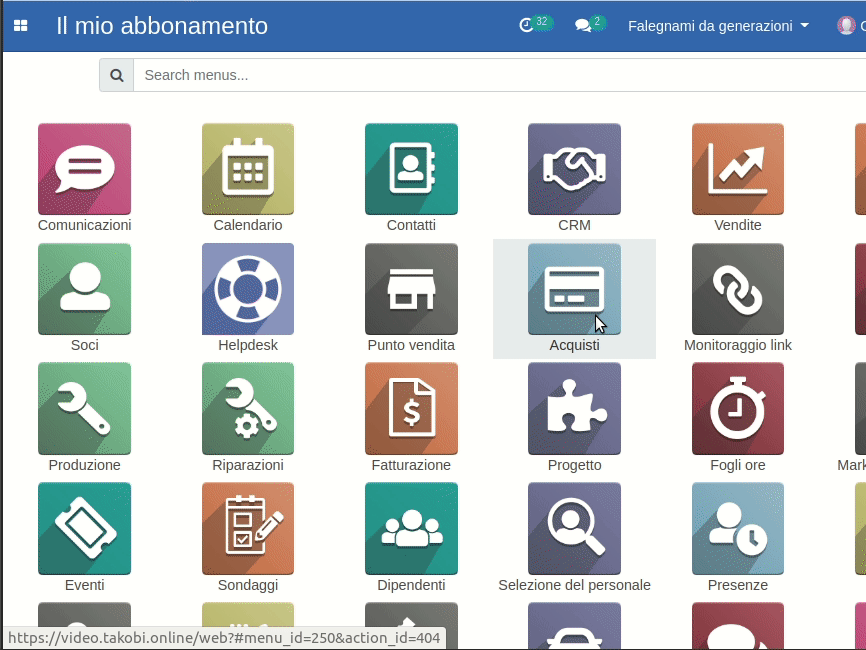This screenshot has height=650, width=866.
Task: Click the apps grid home icon
Action: click(20, 25)
